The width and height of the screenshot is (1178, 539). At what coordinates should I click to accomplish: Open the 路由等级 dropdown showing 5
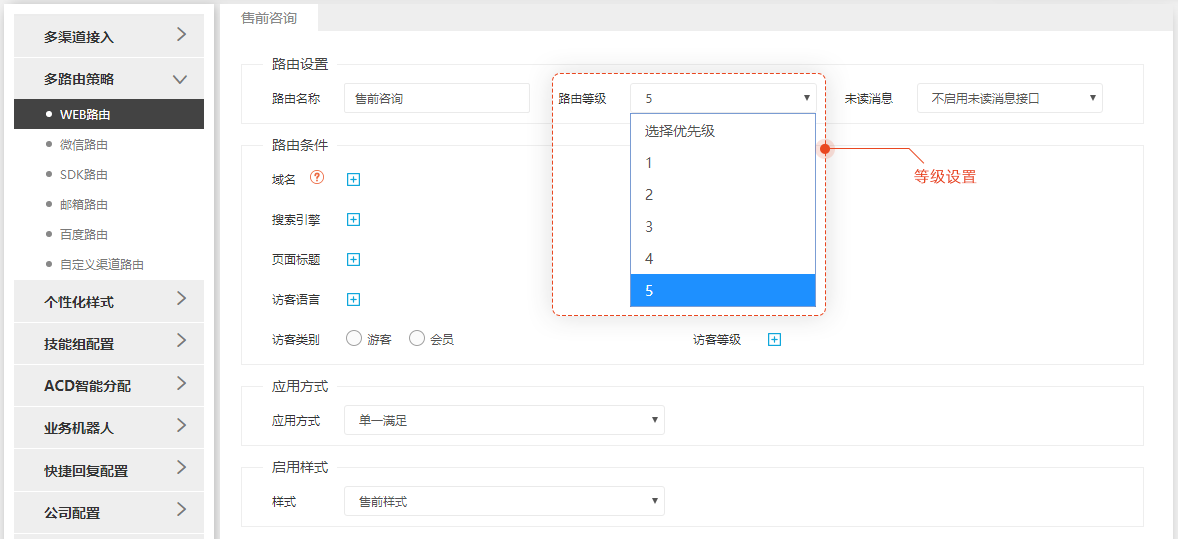tap(723, 98)
